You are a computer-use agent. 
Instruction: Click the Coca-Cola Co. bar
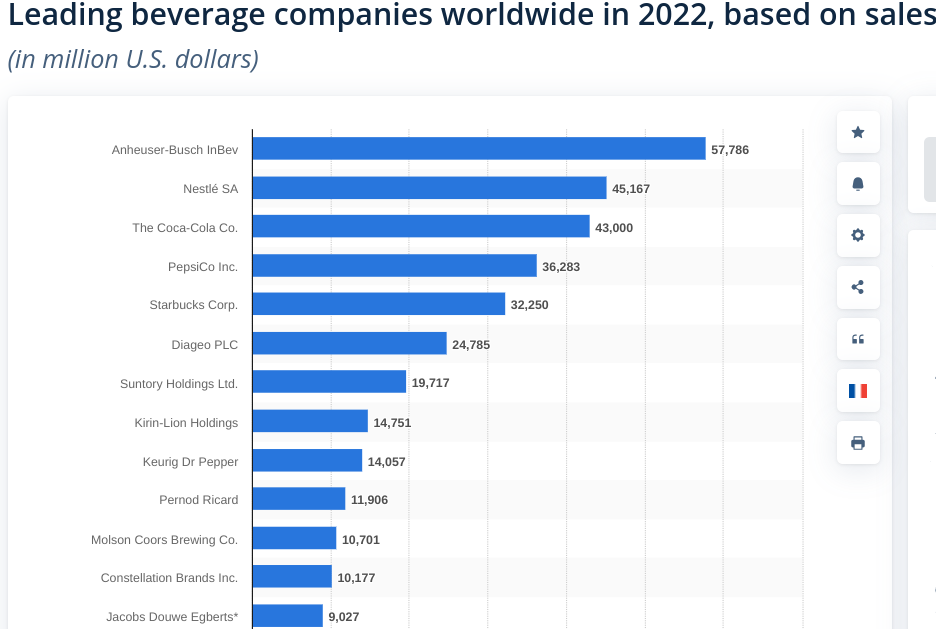click(421, 226)
